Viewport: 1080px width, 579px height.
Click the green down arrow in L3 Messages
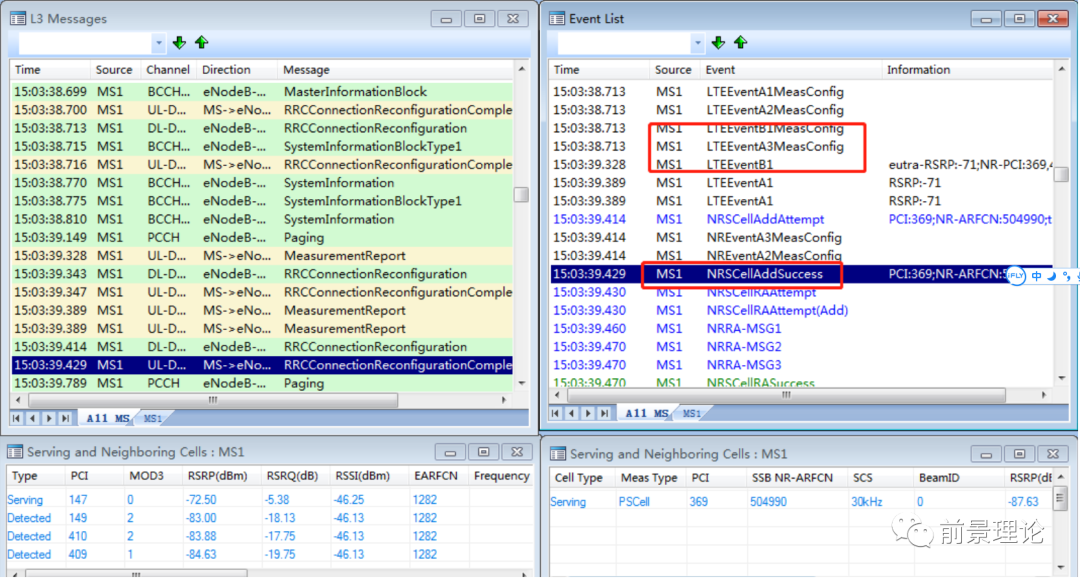coord(179,43)
